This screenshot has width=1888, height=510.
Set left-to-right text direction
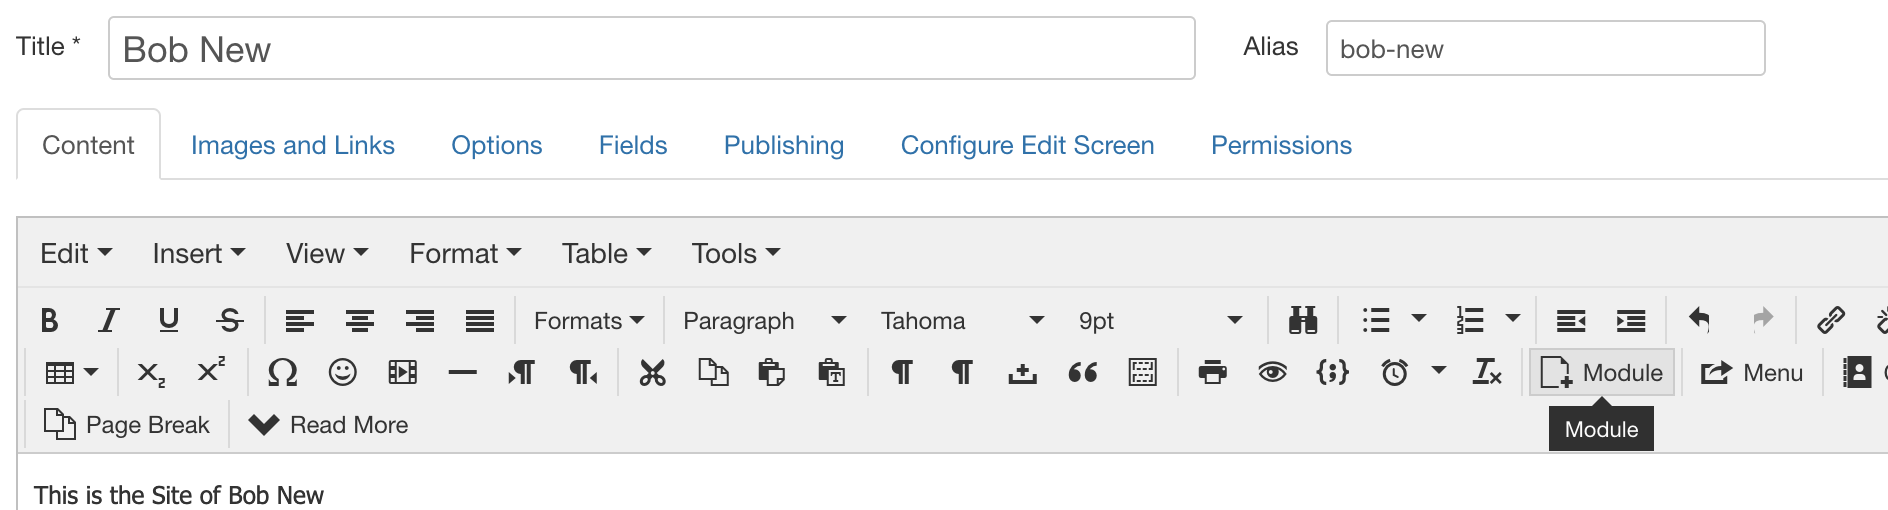(522, 373)
